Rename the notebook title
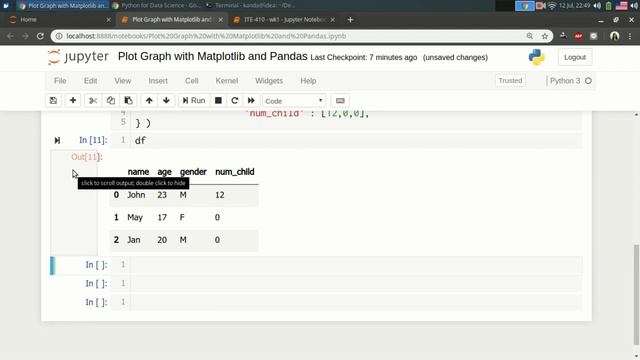The height and width of the screenshot is (360, 640). (212, 56)
